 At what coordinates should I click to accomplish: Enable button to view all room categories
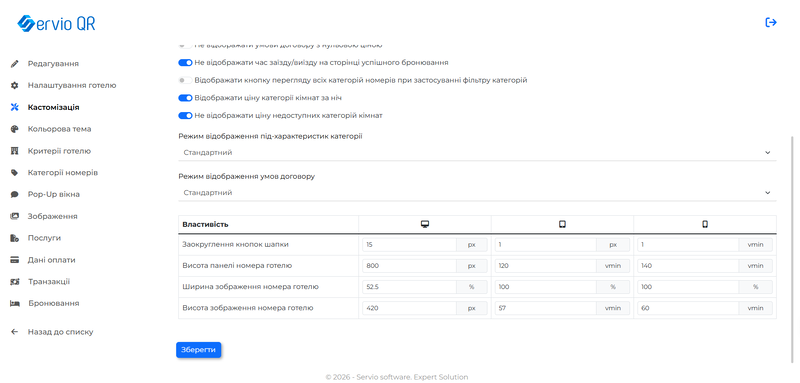pos(185,81)
